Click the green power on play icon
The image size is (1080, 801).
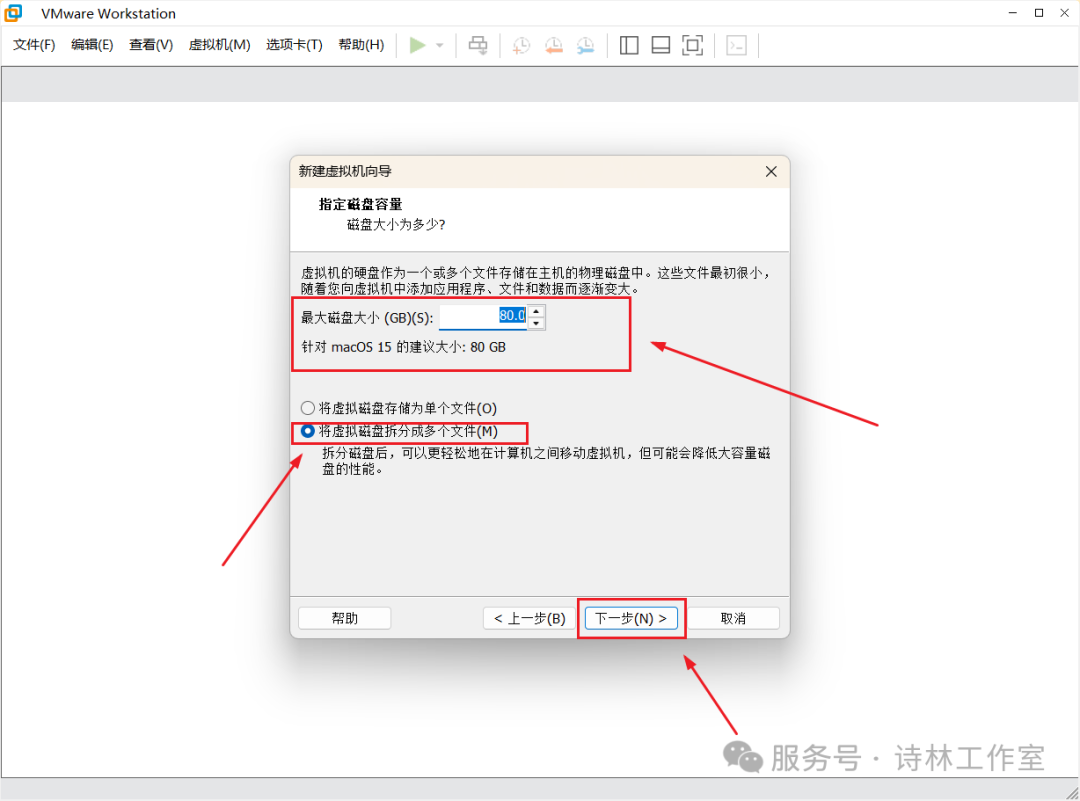click(x=417, y=45)
